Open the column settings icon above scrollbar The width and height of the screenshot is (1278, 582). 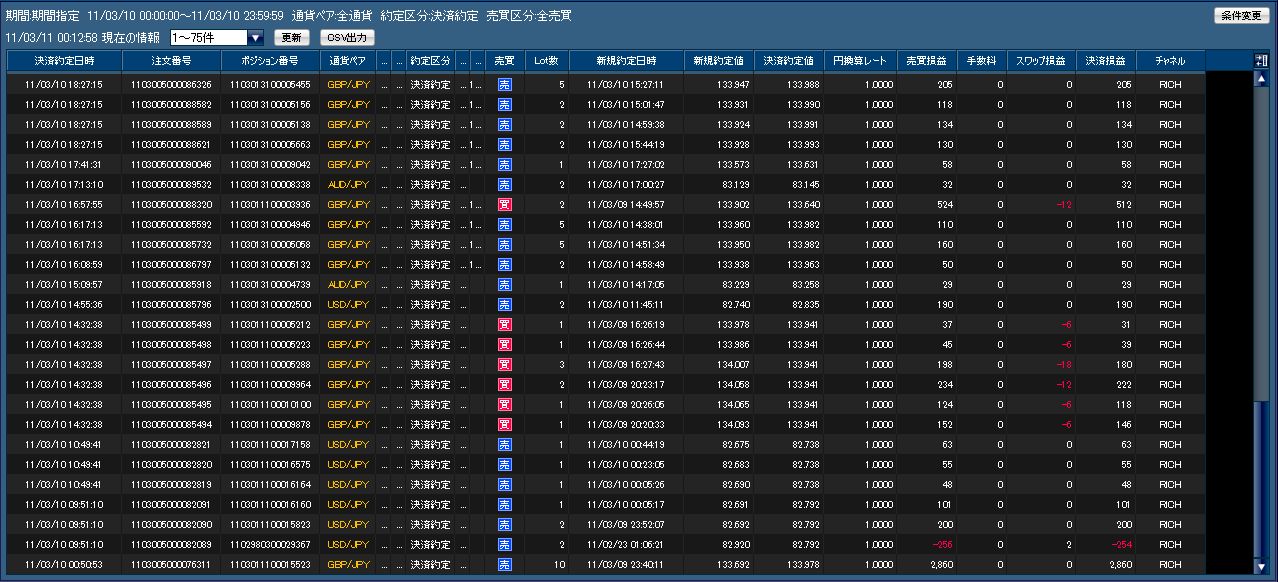(x=1260, y=61)
